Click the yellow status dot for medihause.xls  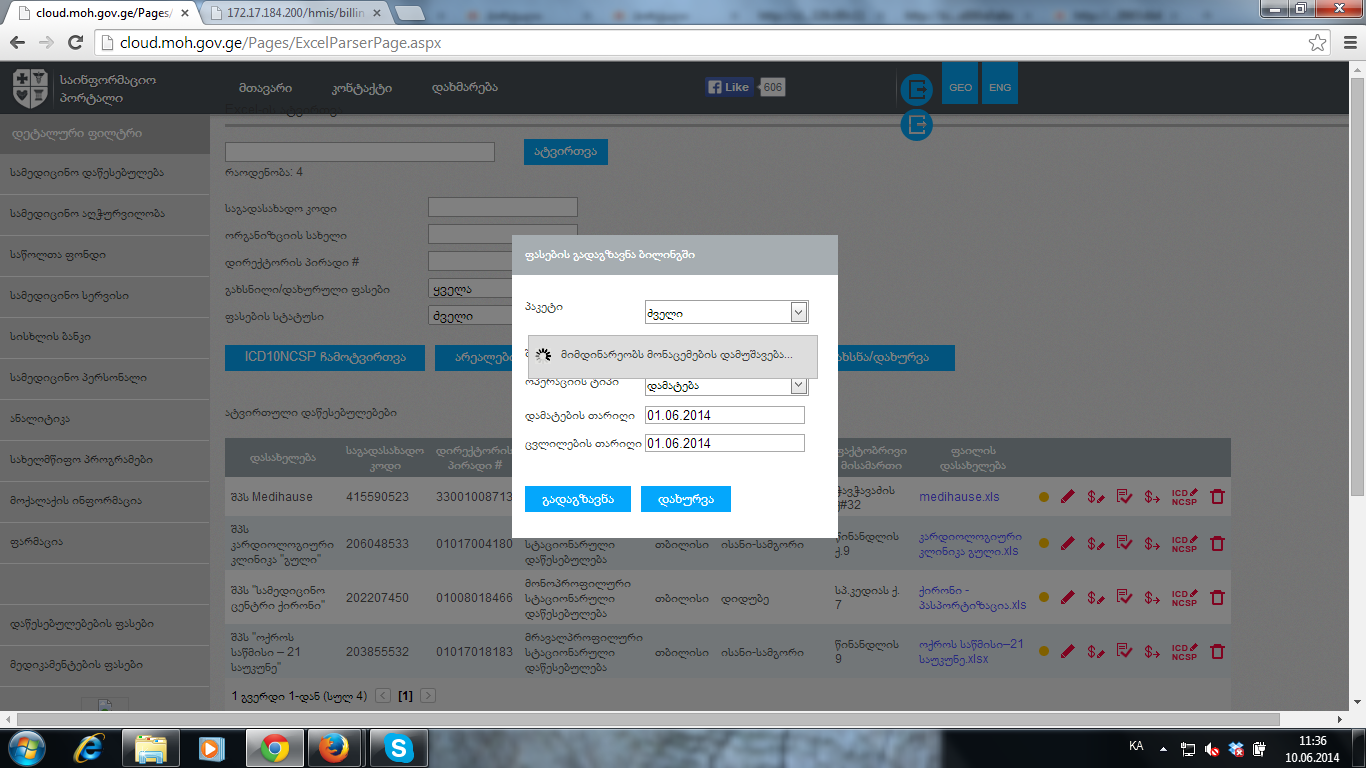click(x=1044, y=497)
